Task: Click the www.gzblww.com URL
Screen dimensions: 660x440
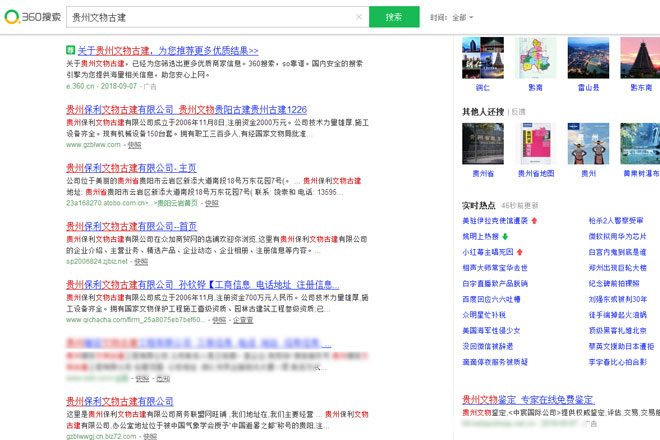Action: click(93, 145)
